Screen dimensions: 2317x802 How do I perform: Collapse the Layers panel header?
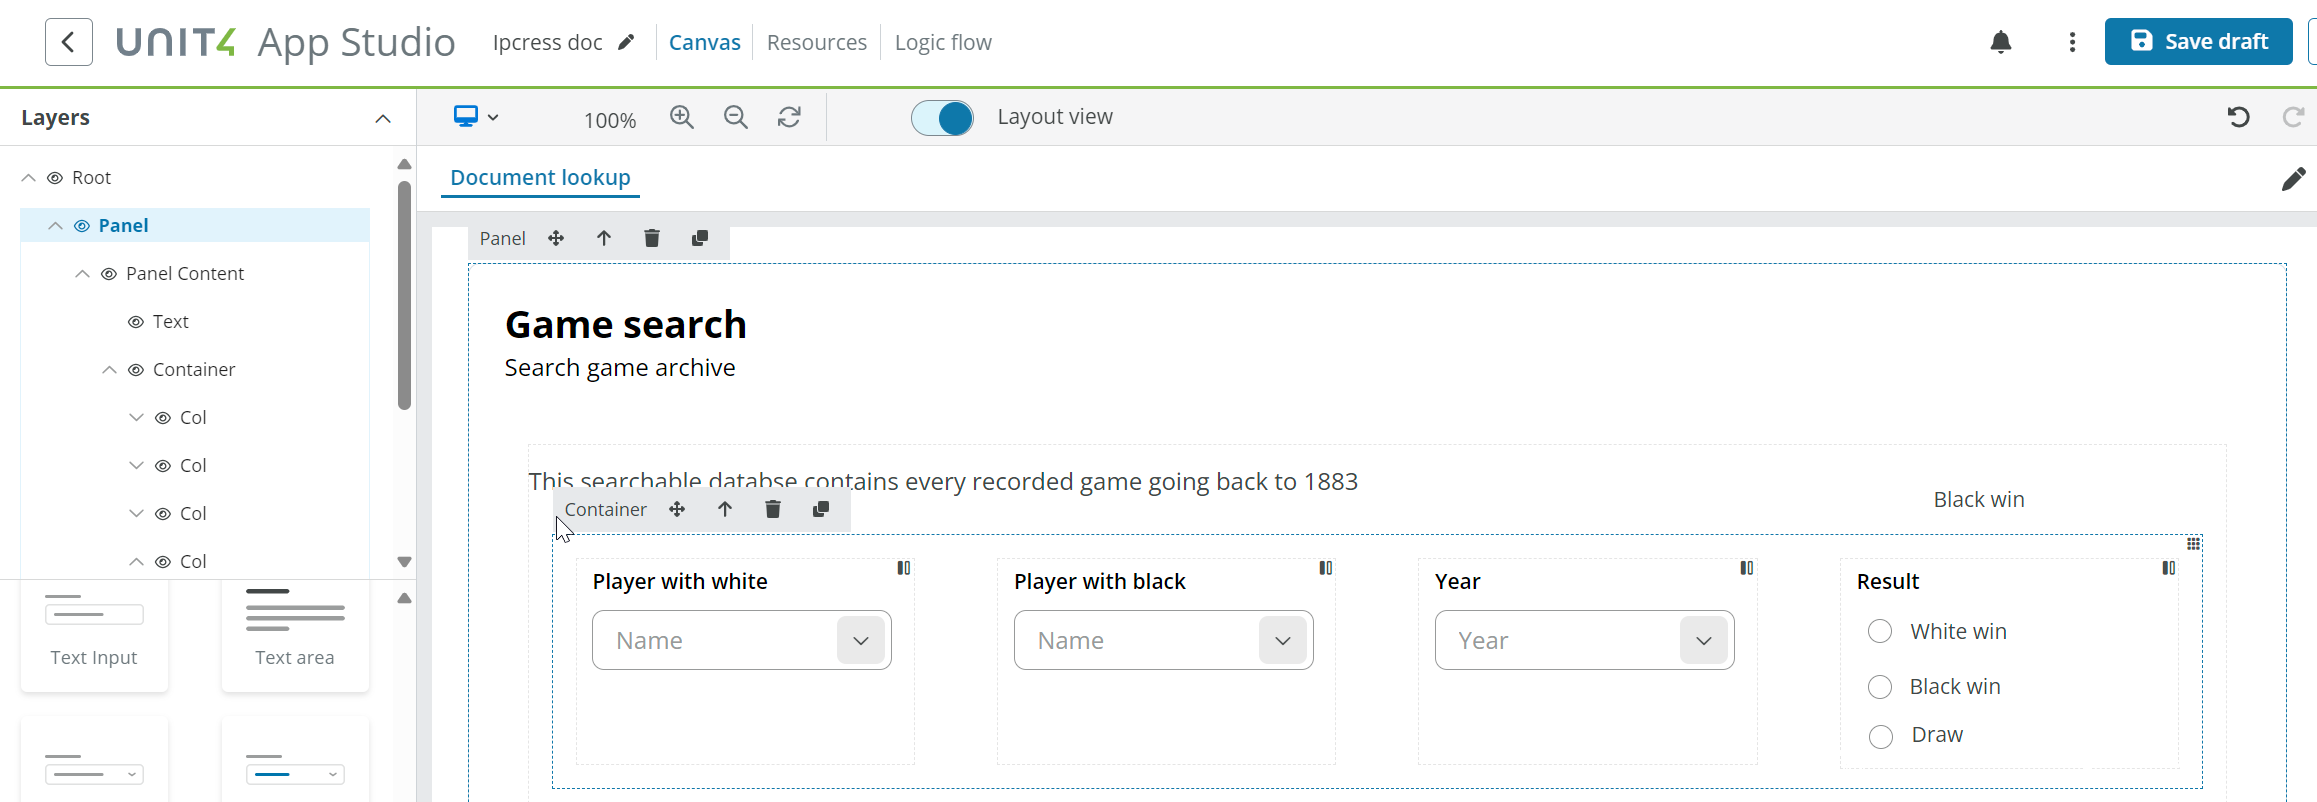click(x=382, y=118)
